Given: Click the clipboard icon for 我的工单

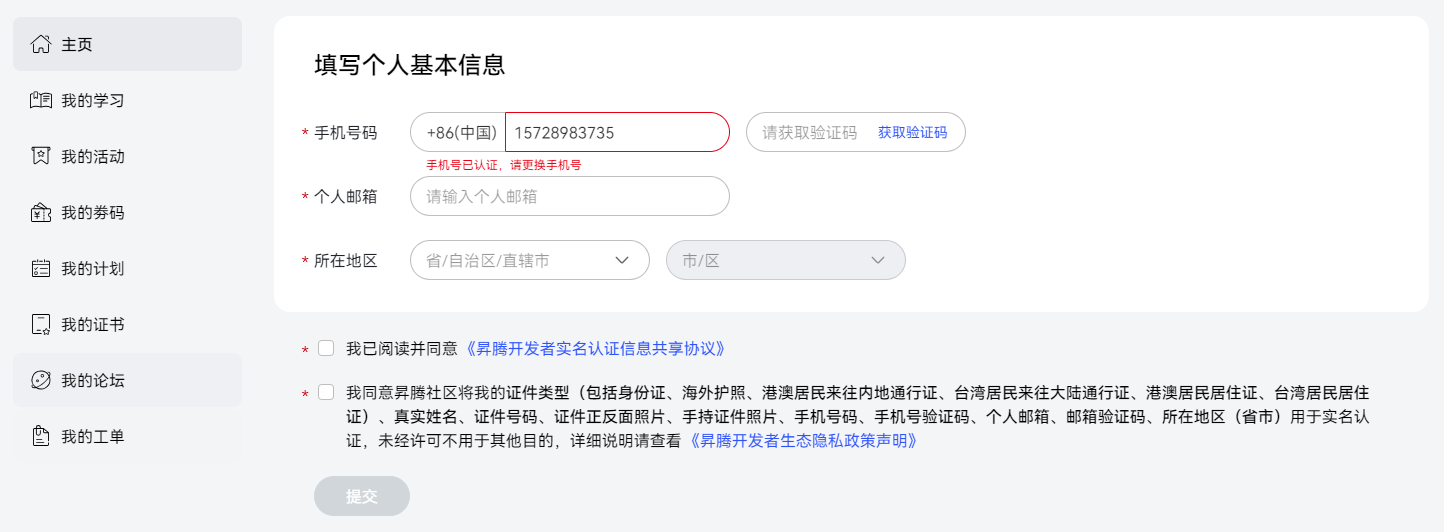Looking at the screenshot, I should [41, 436].
